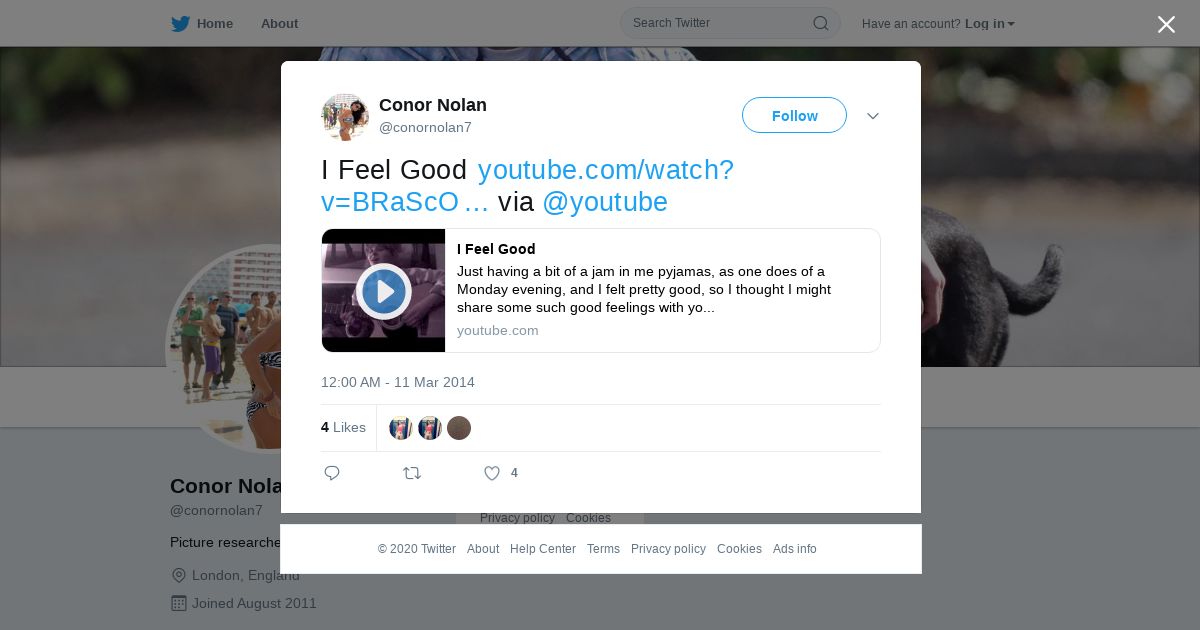Expand the tweet options chevron
Image resolution: width=1200 pixels, height=630 pixels.
click(873, 116)
